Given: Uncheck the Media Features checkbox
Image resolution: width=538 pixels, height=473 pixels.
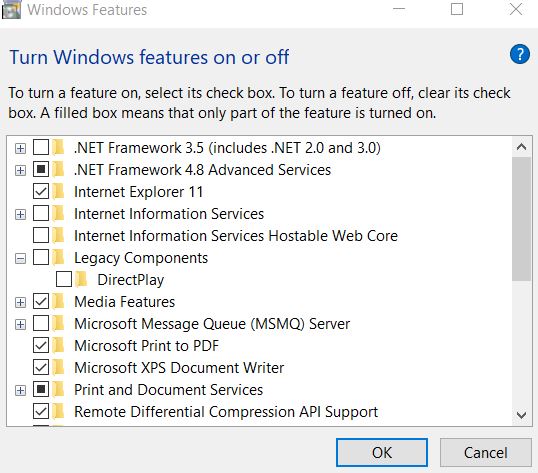Looking at the screenshot, I should (x=41, y=301).
